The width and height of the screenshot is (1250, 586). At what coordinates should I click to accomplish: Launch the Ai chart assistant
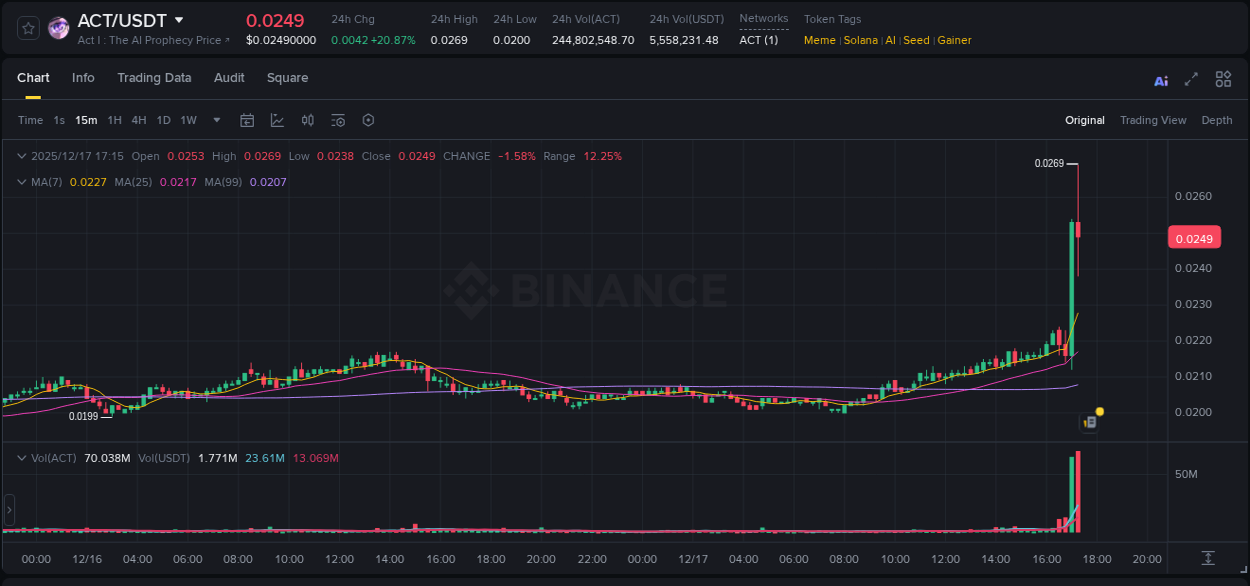1160,78
